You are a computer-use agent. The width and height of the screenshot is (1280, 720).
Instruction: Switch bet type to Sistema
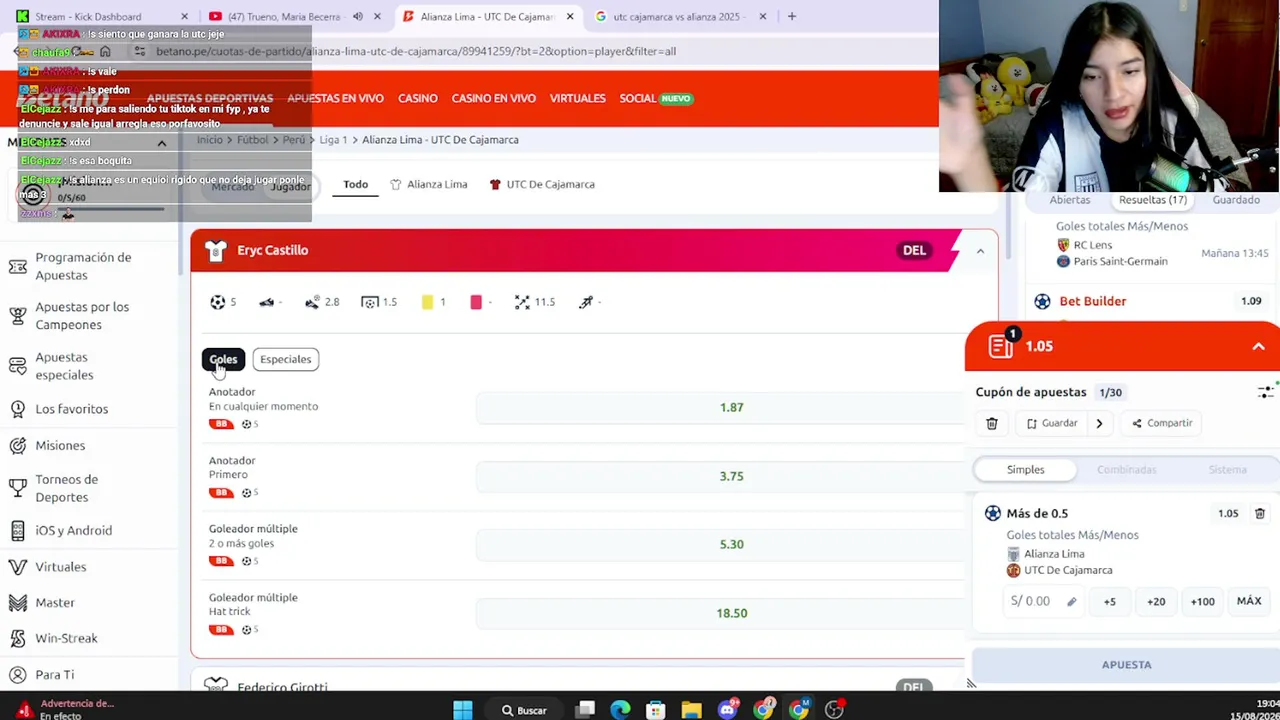1227,470
